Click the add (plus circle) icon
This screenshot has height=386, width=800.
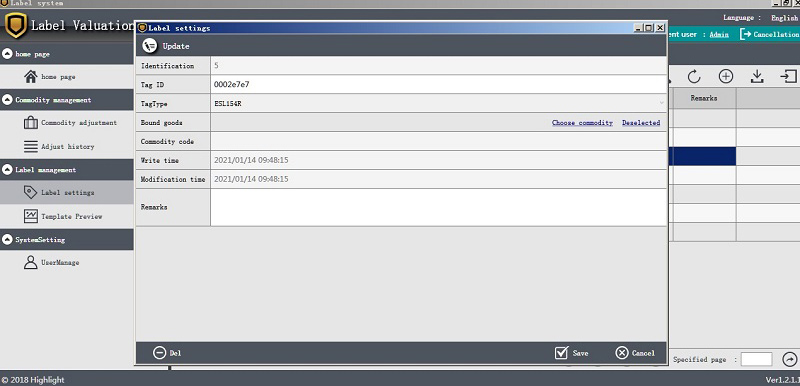coord(726,76)
